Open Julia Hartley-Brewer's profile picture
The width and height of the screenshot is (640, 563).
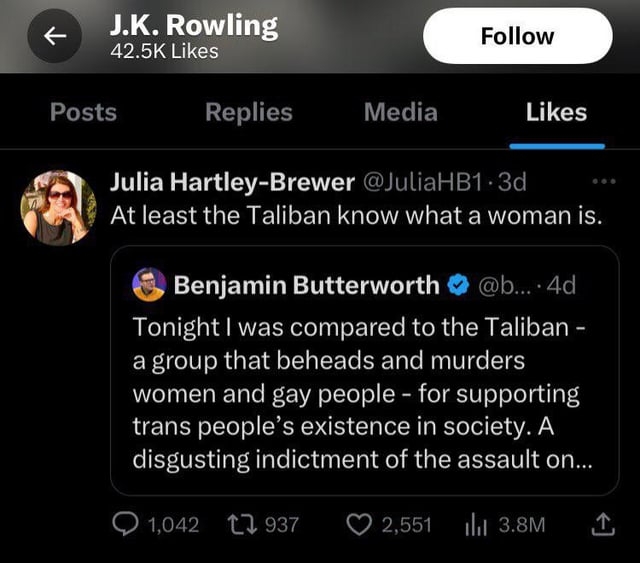(x=58, y=208)
